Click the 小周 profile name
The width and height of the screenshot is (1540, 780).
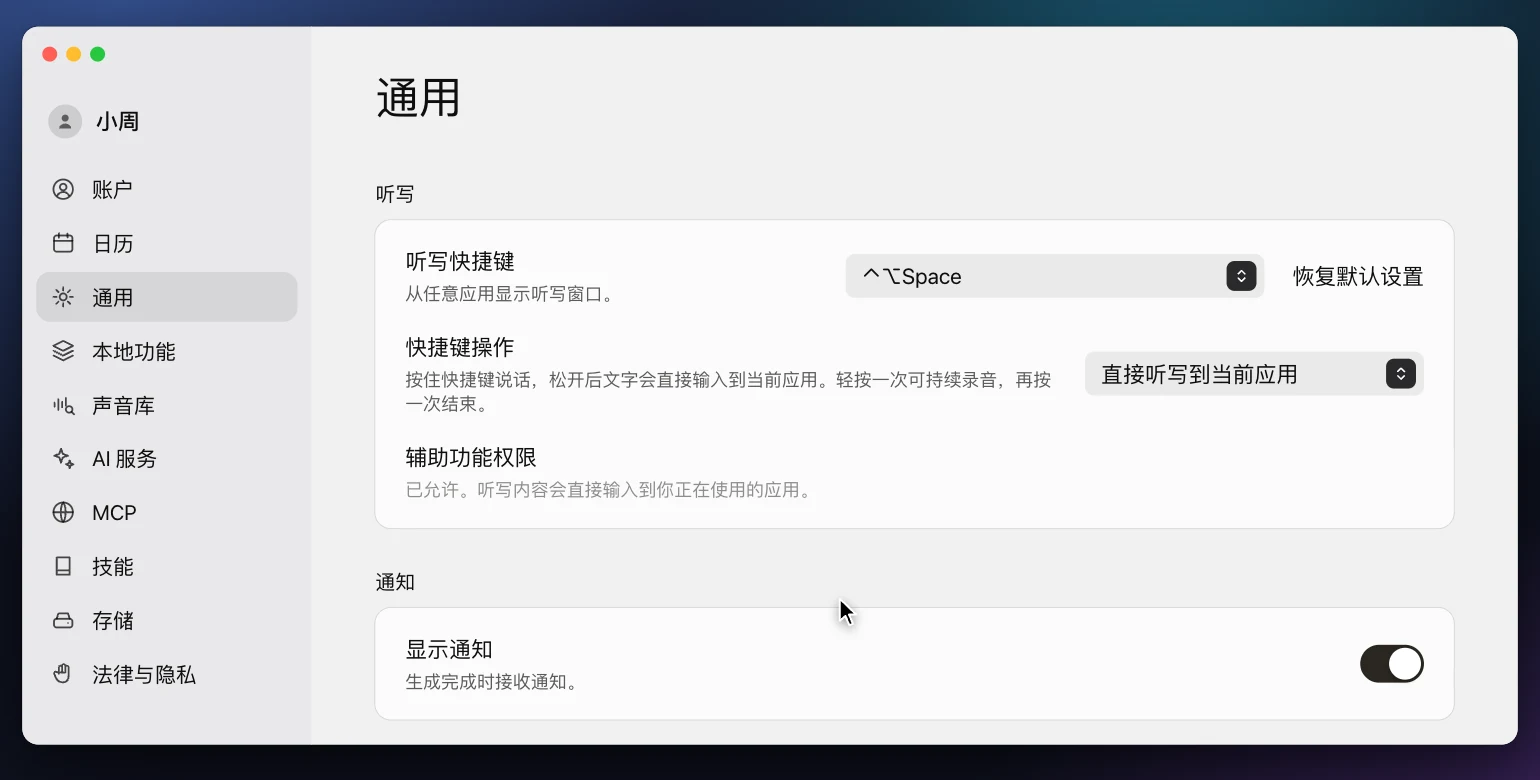click(x=117, y=122)
